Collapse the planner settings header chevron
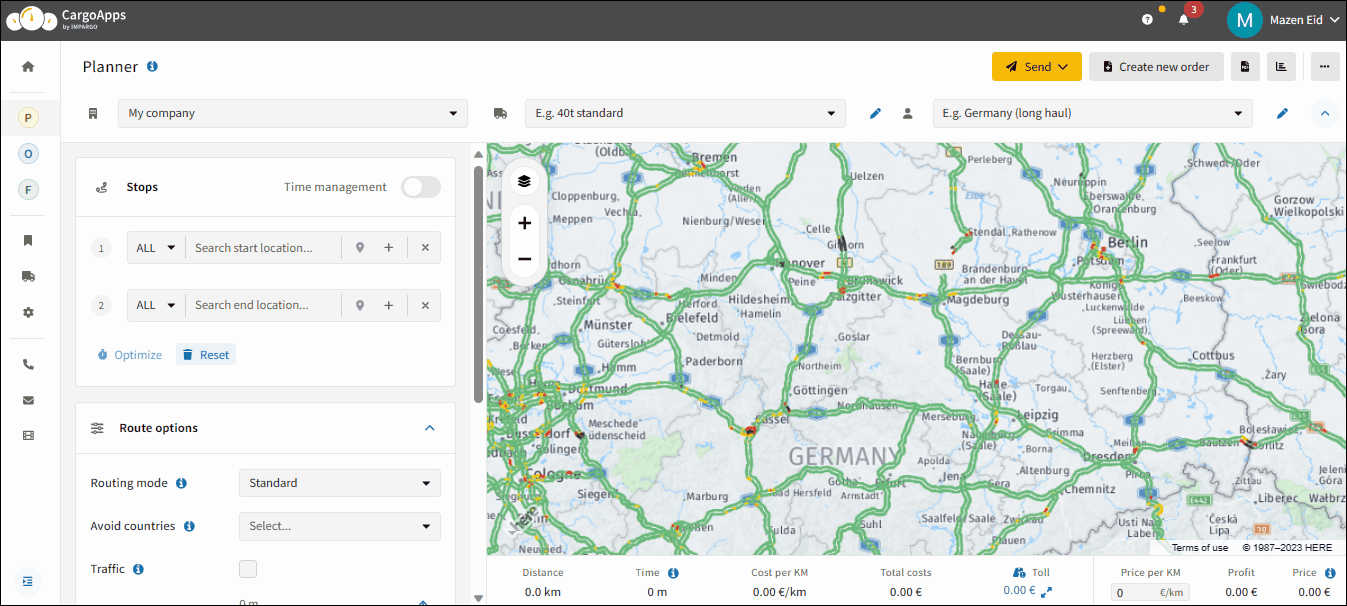The width and height of the screenshot is (1347, 606). click(1325, 113)
